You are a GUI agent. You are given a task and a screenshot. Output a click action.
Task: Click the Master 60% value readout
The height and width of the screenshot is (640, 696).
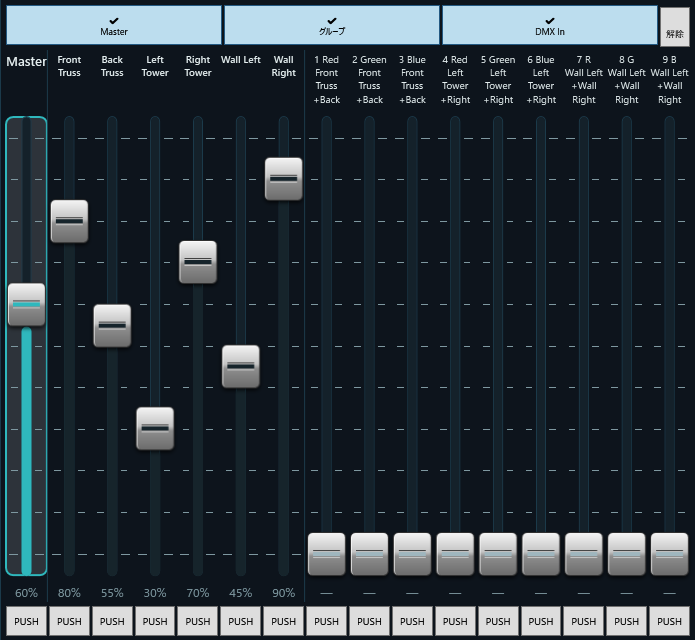(x=26, y=593)
